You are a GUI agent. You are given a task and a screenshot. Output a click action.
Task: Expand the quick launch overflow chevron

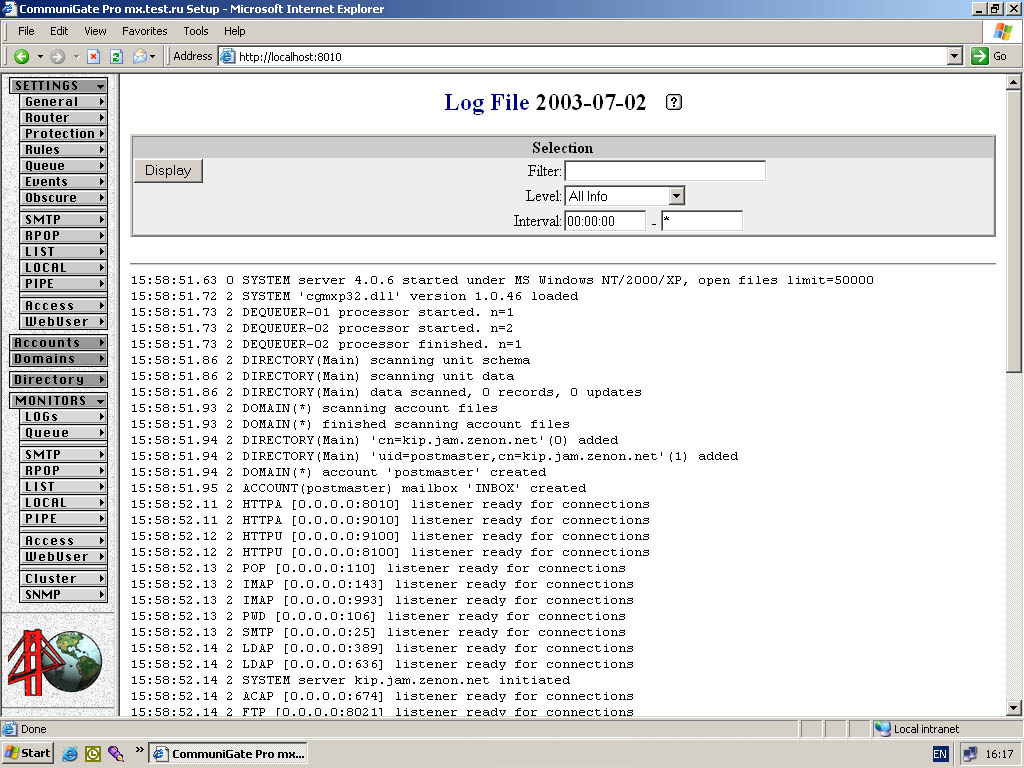pyautogui.click(x=139, y=750)
